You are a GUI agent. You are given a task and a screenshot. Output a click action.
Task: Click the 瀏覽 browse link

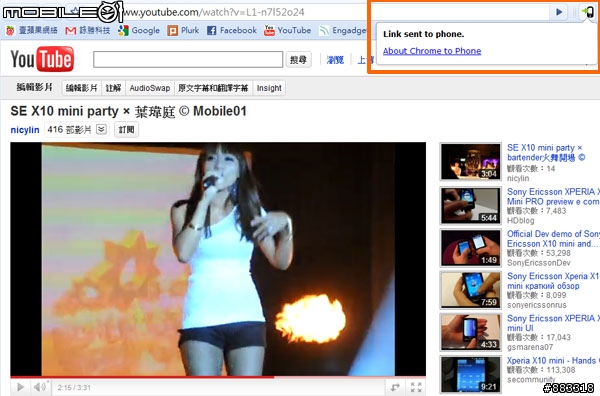click(335, 60)
